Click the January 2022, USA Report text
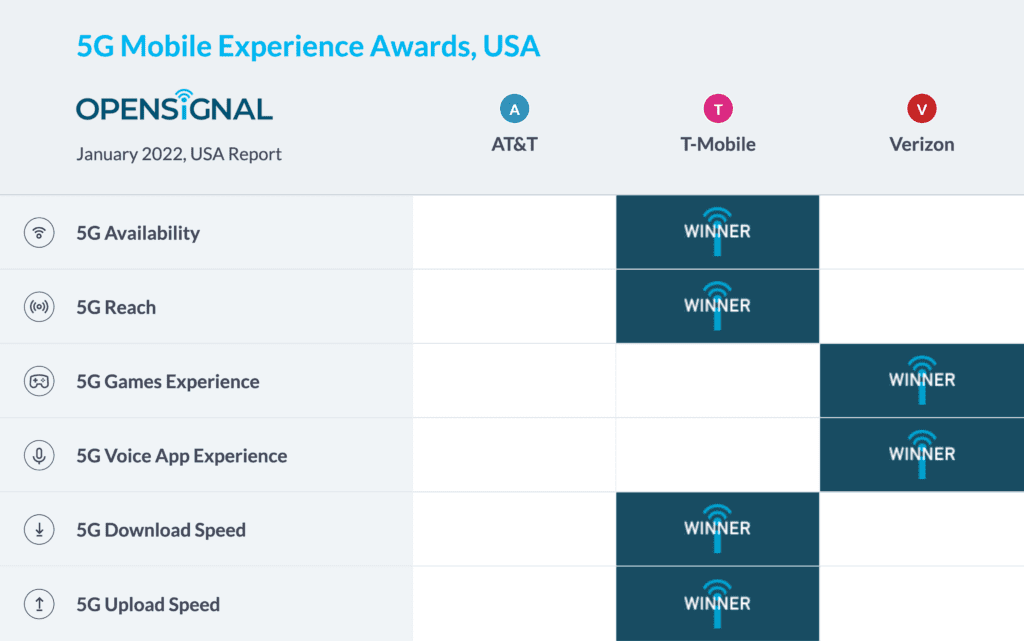The width and height of the screenshot is (1024, 641). pyautogui.click(x=179, y=154)
